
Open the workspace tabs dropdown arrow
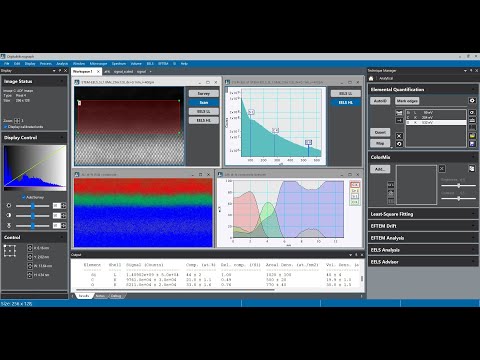pos(150,72)
